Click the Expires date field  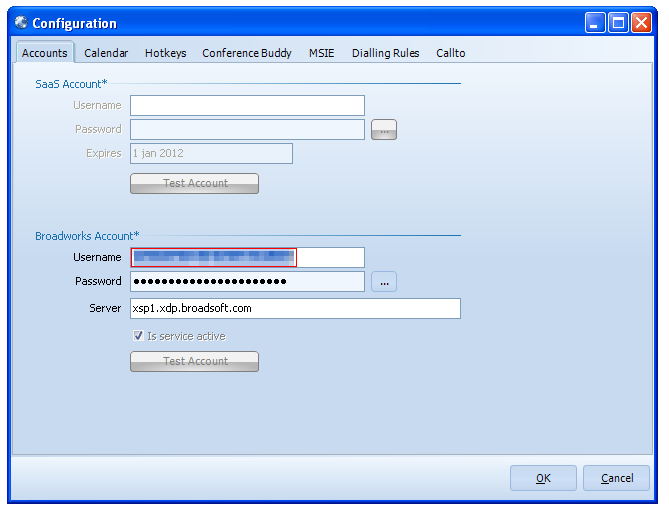tap(211, 154)
